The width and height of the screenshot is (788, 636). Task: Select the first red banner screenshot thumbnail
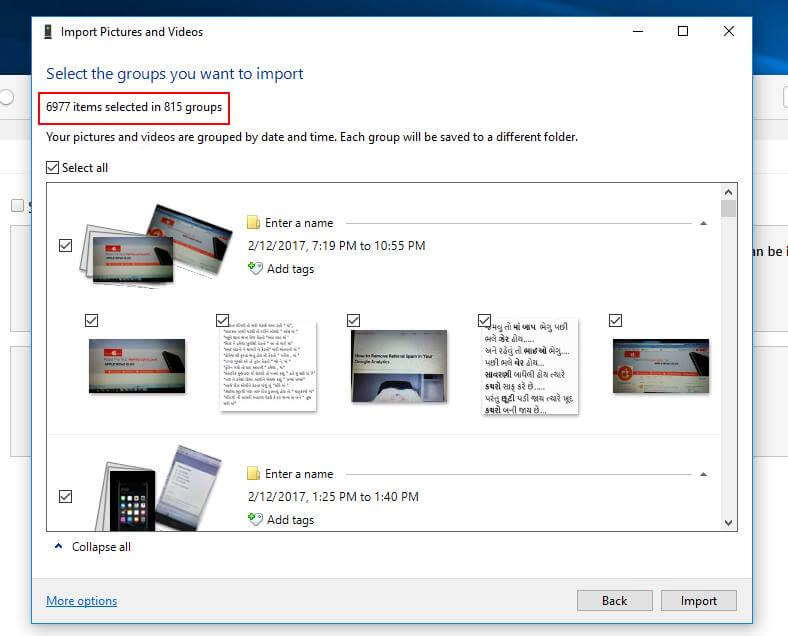[x=137, y=366]
